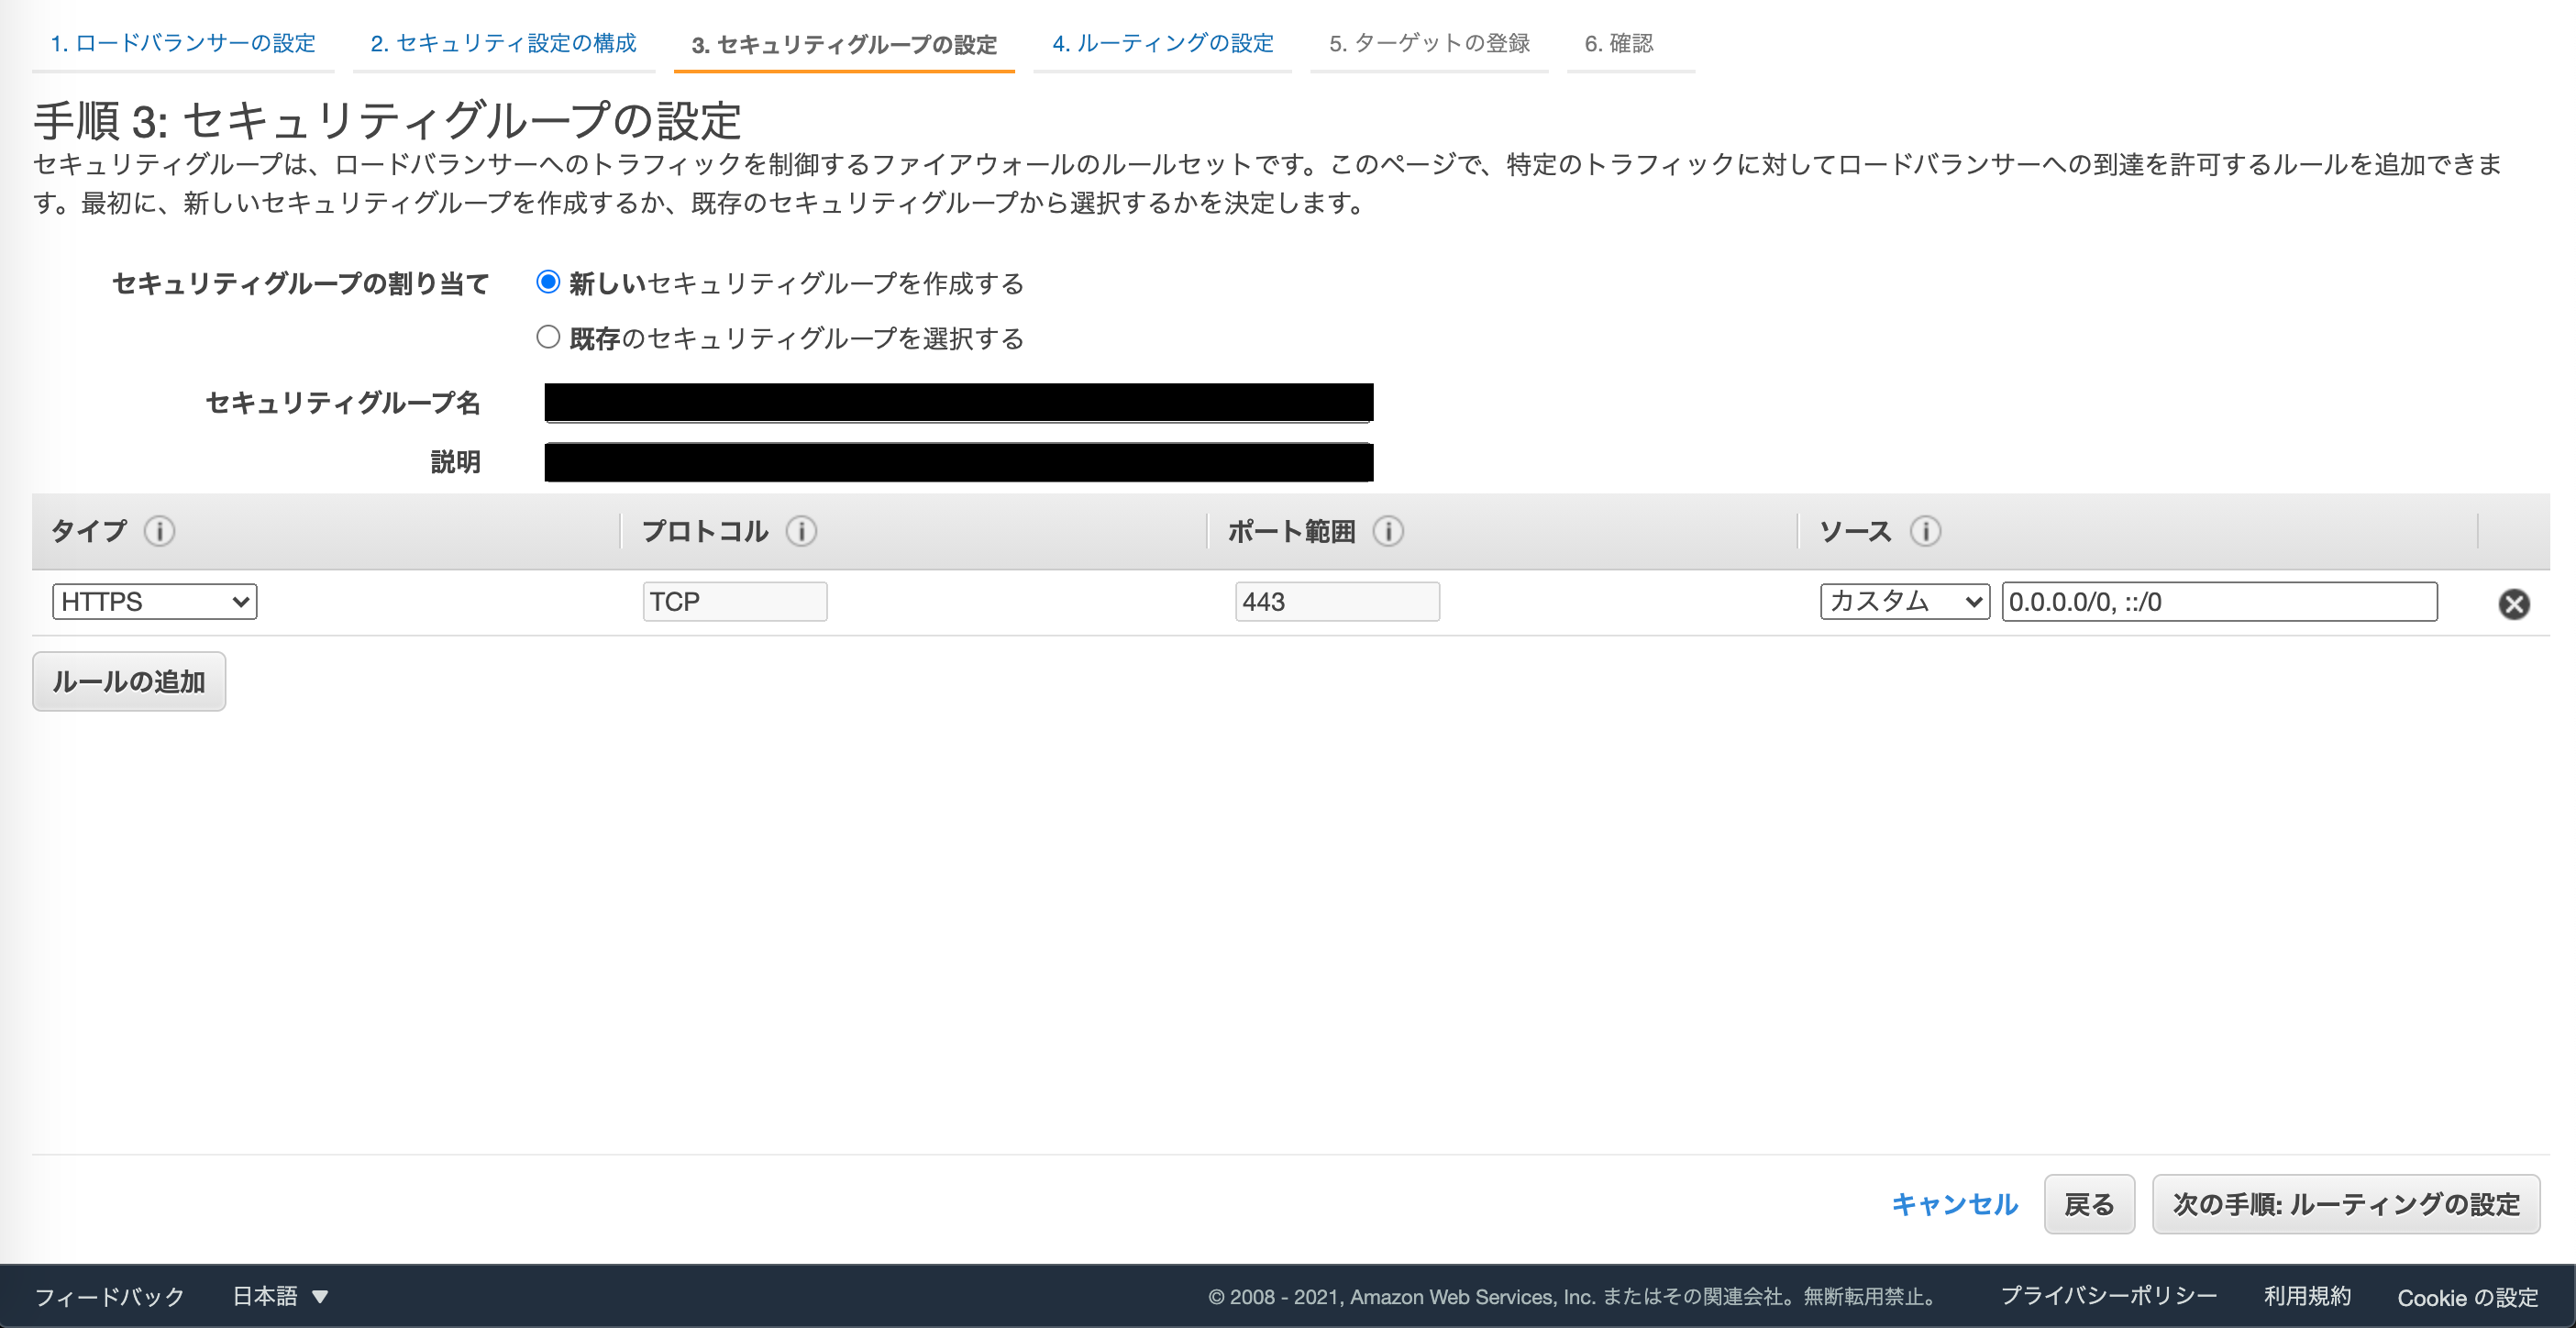The width and height of the screenshot is (2576, 1328).
Task: Click the ルールの追加 button
Action: coord(128,681)
